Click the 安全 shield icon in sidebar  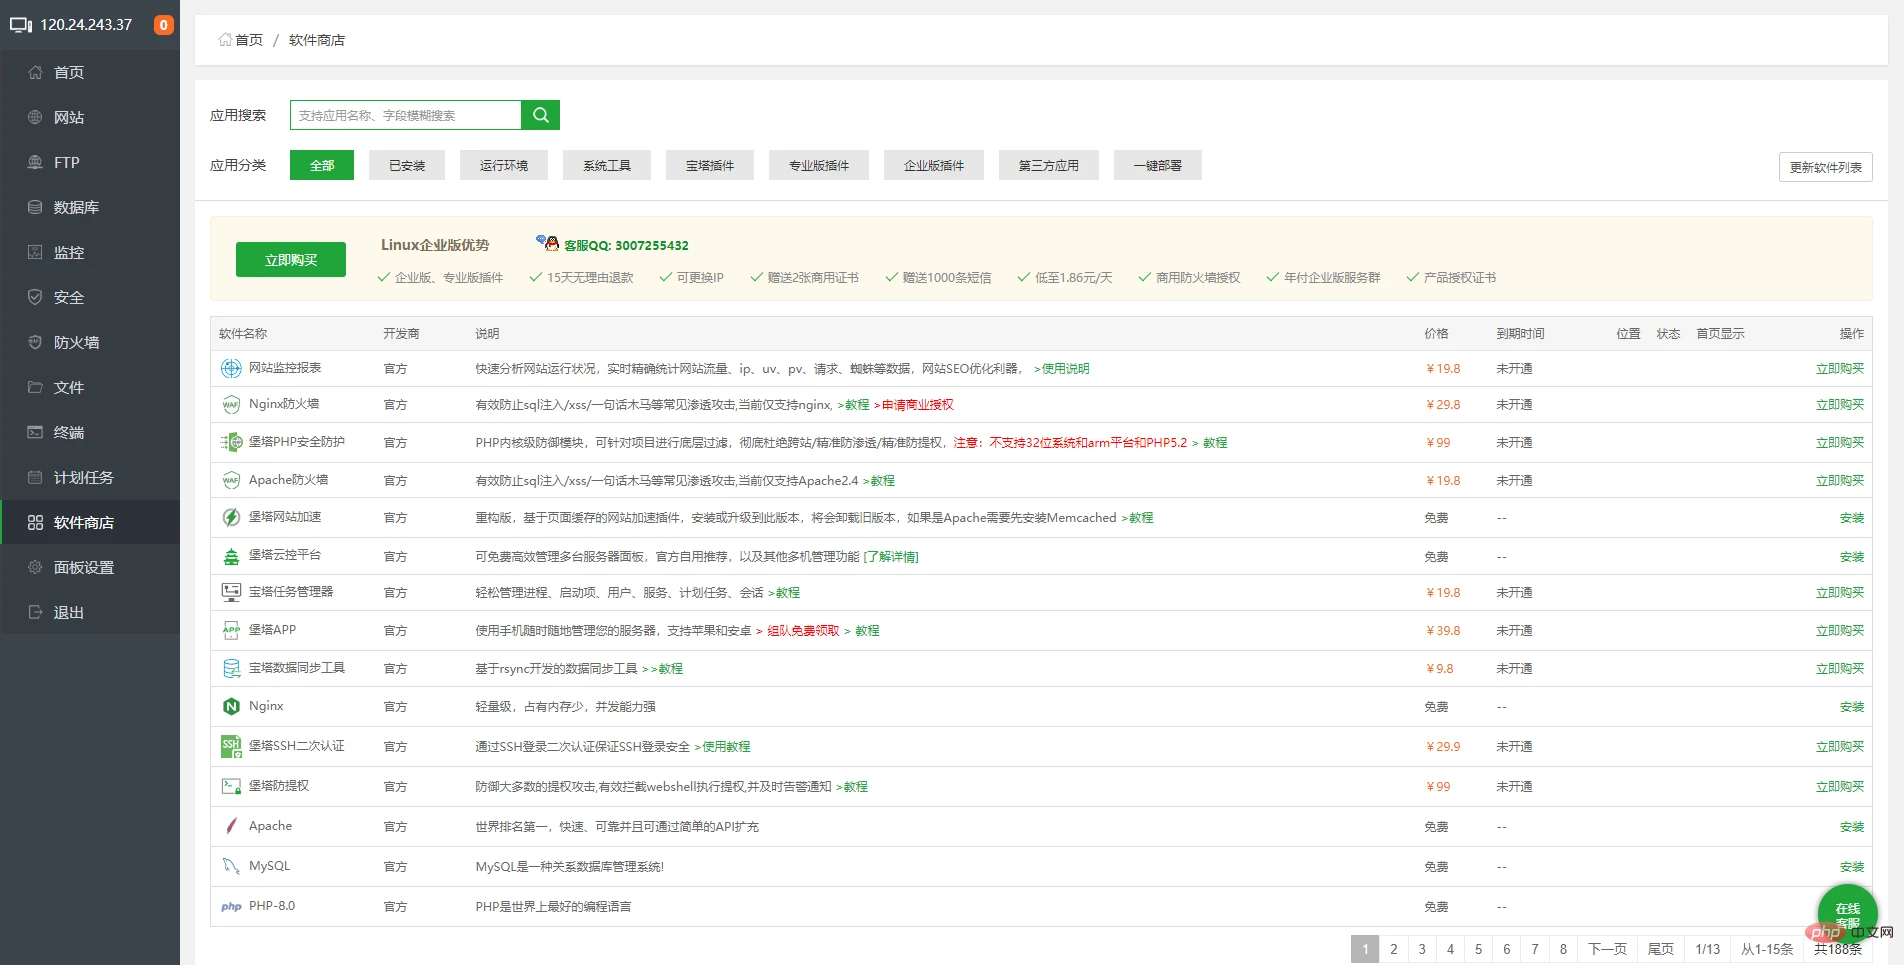35,297
